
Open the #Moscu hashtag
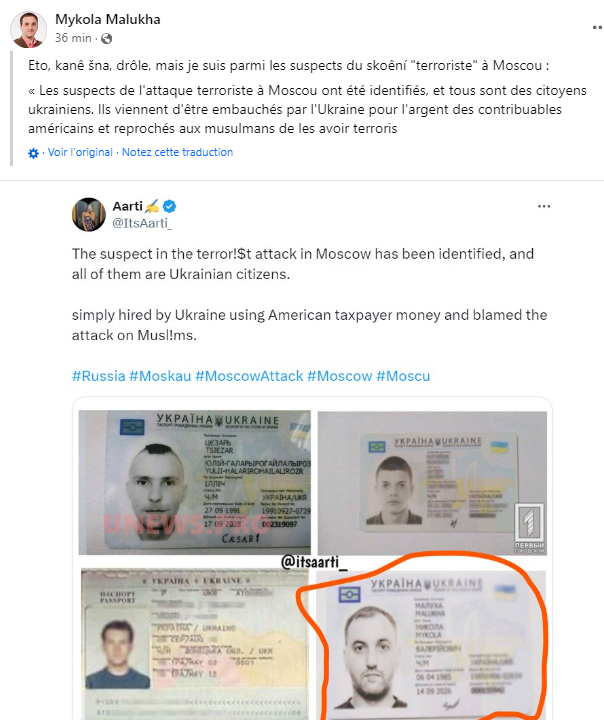pyautogui.click(x=403, y=376)
